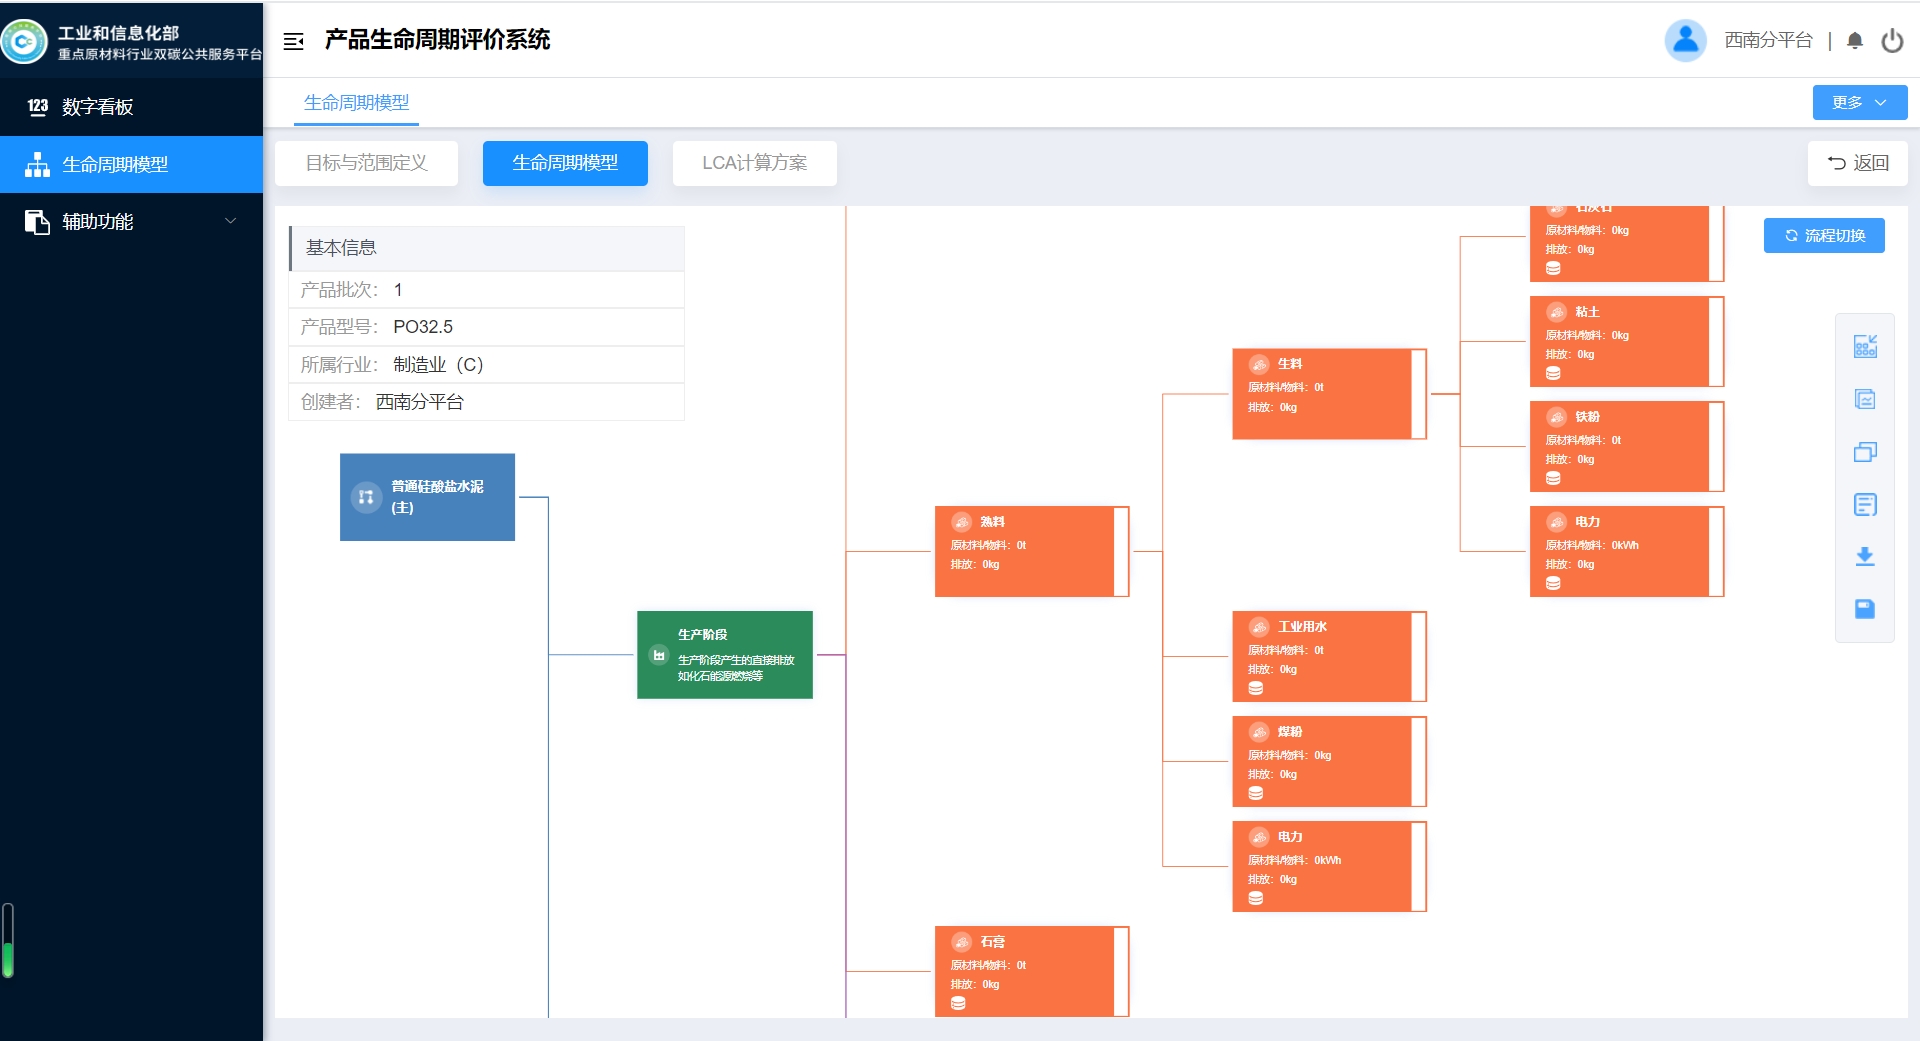Open 数字看板 in the sidebar
Screen dimensions: 1920x1041
[x=131, y=107]
